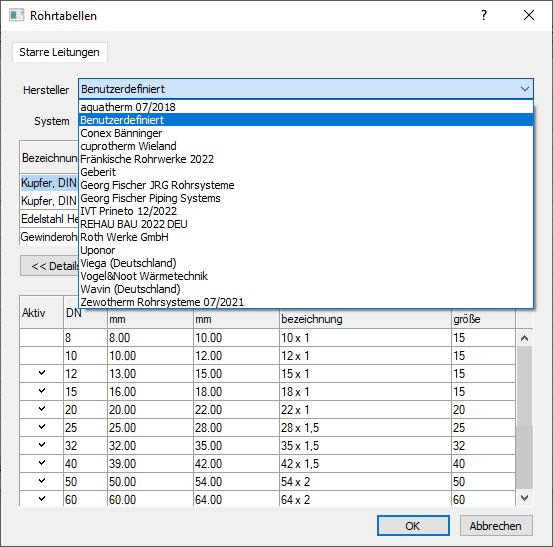The height and width of the screenshot is (547, 553).
Task: Toggle Aktiv checkmark for DN 32 row
Action: tap(42, 445)
